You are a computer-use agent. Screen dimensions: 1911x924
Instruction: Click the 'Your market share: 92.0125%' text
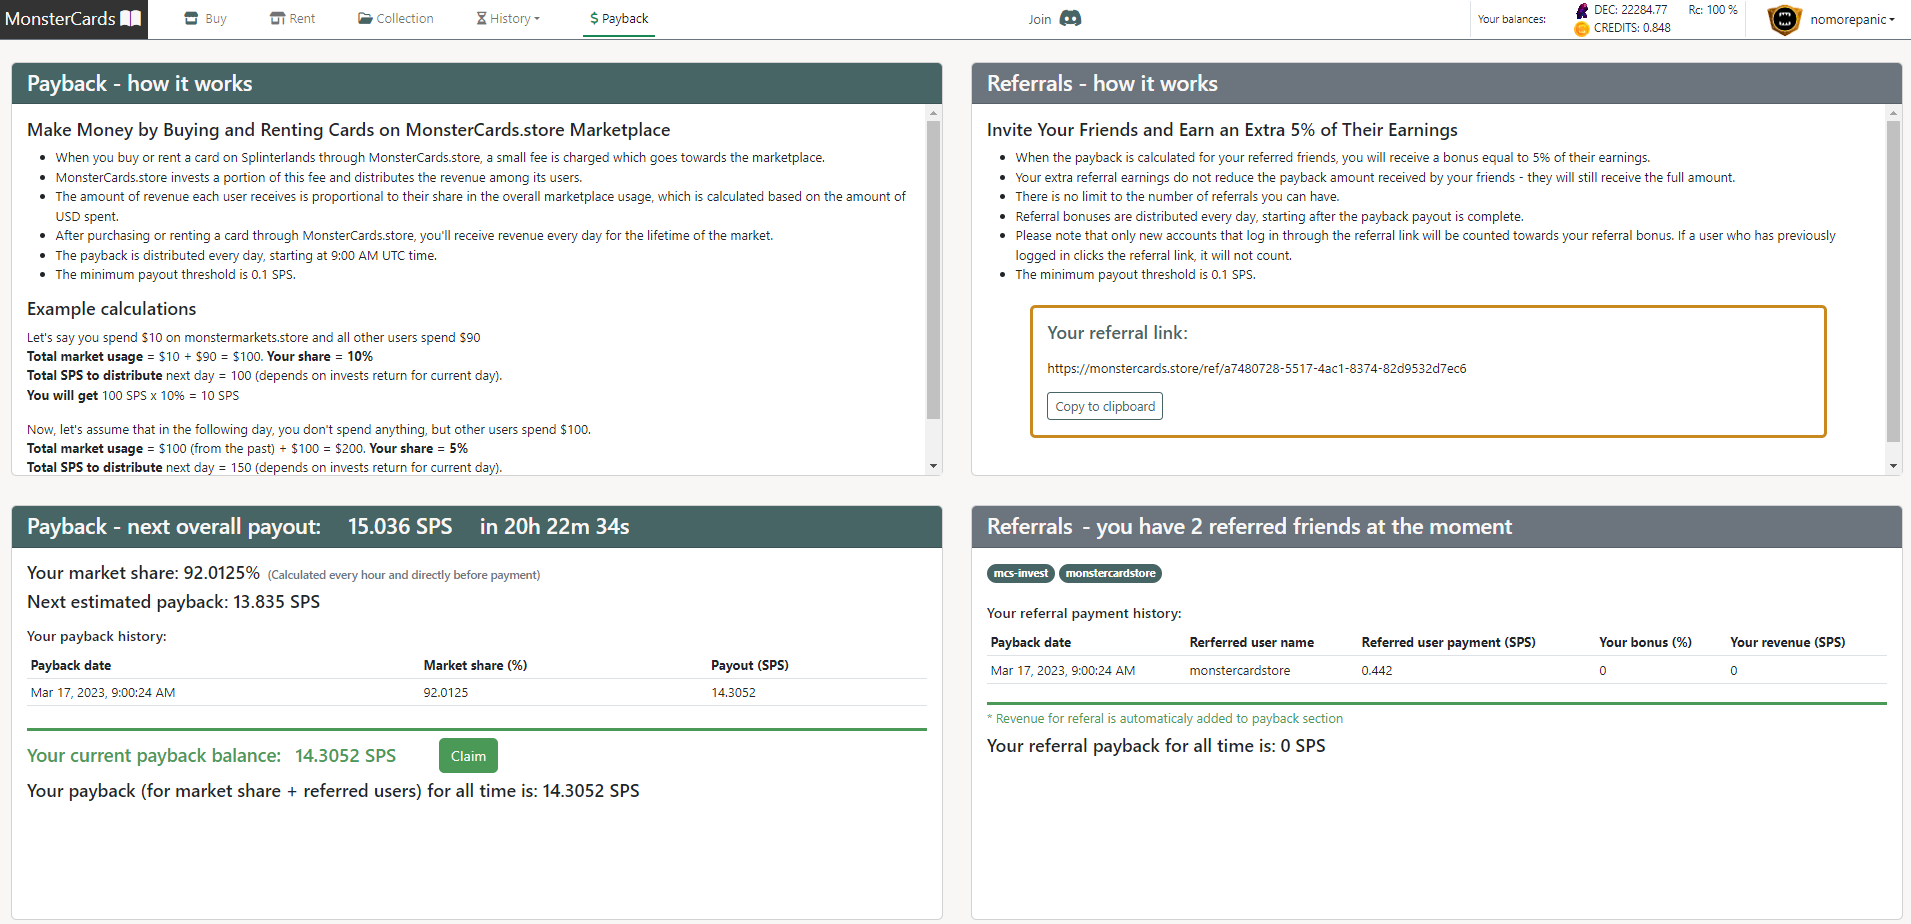tap(143, 573)
